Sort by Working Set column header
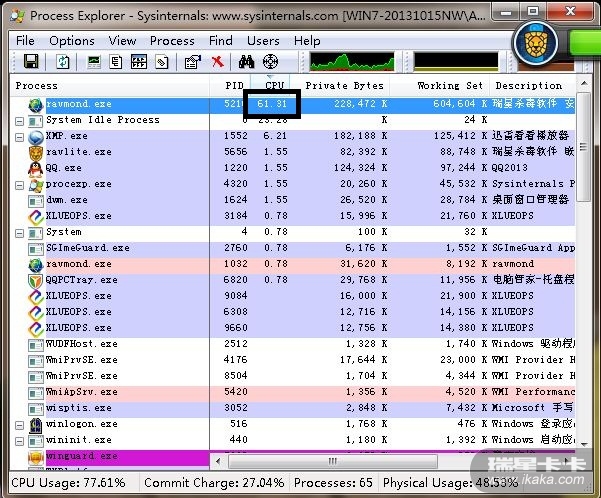601x498 pixels. click(440, 85)
